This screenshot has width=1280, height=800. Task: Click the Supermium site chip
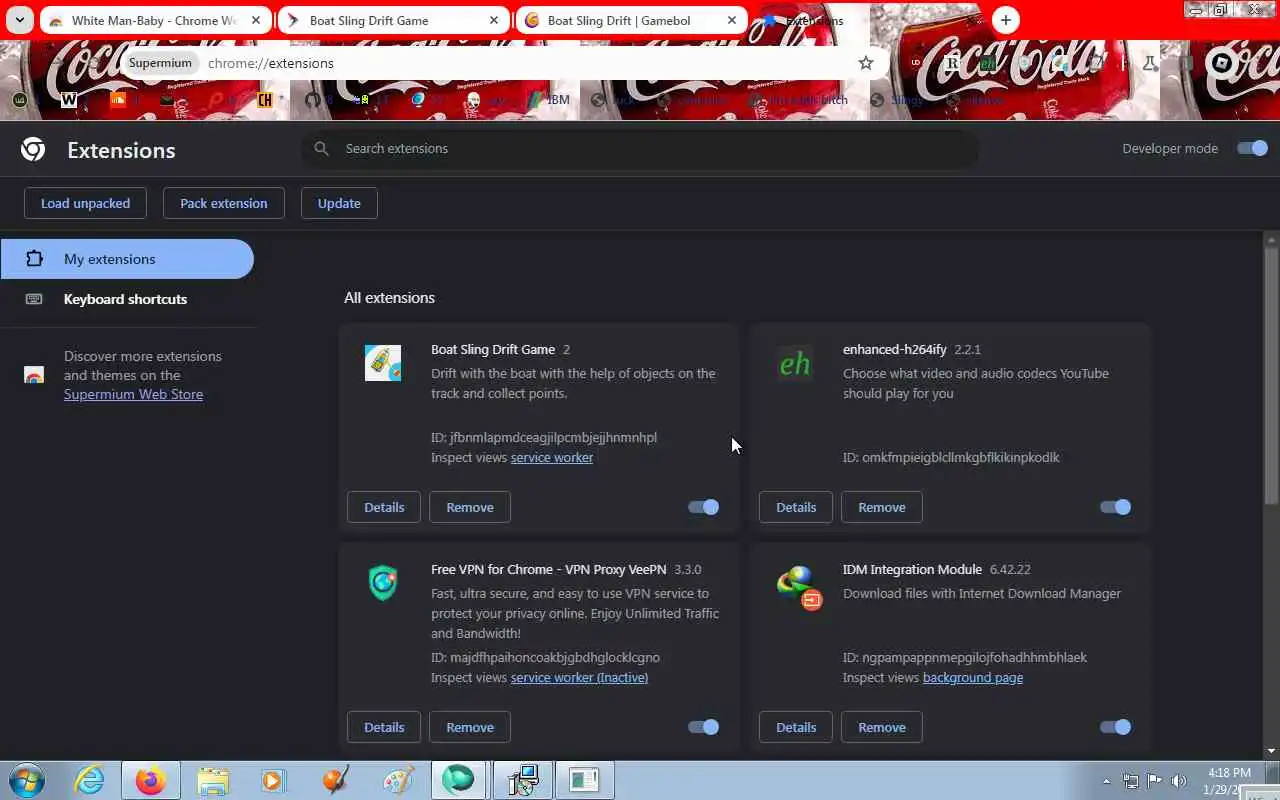160,63
